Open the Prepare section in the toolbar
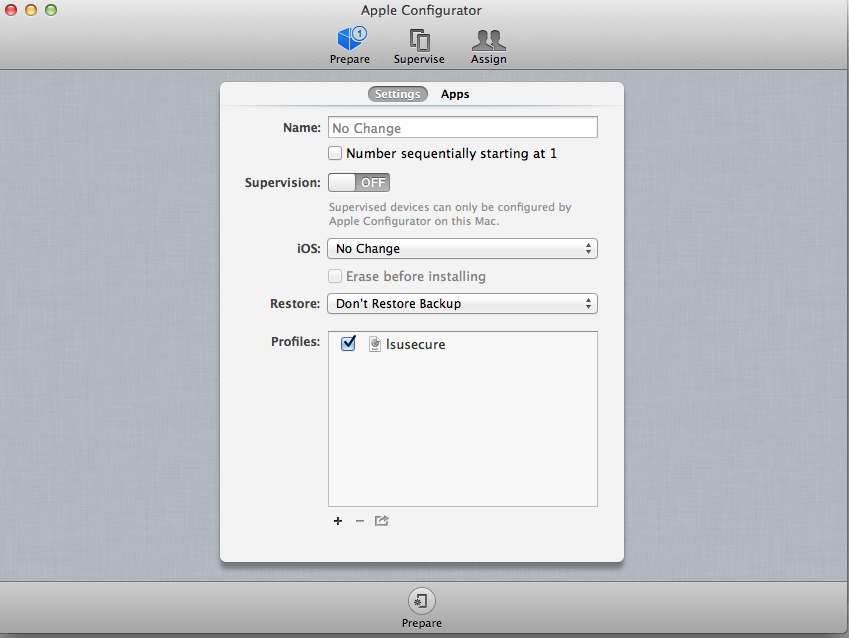849x638 pixels. click(350, 46)
